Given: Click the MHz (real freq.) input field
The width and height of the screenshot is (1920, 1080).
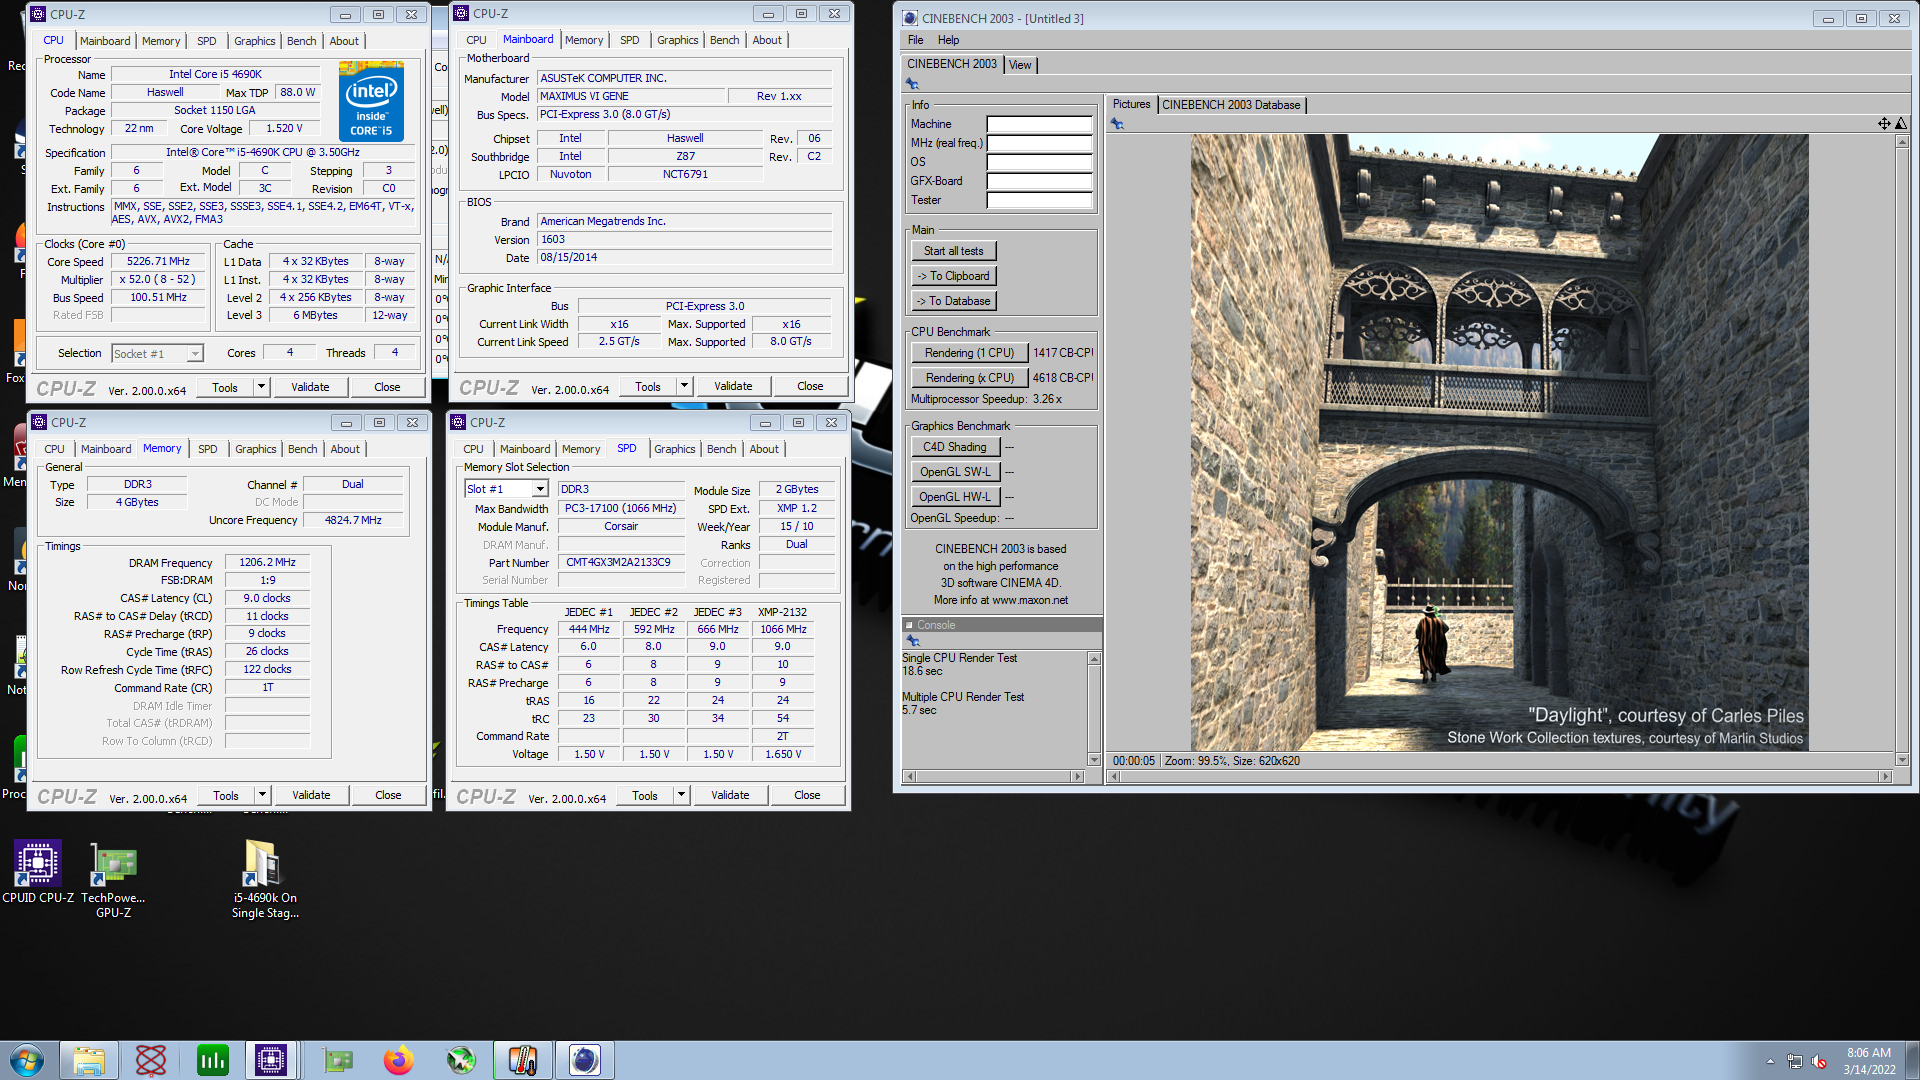Looking at the screenshot, I should coord(1039,143).
